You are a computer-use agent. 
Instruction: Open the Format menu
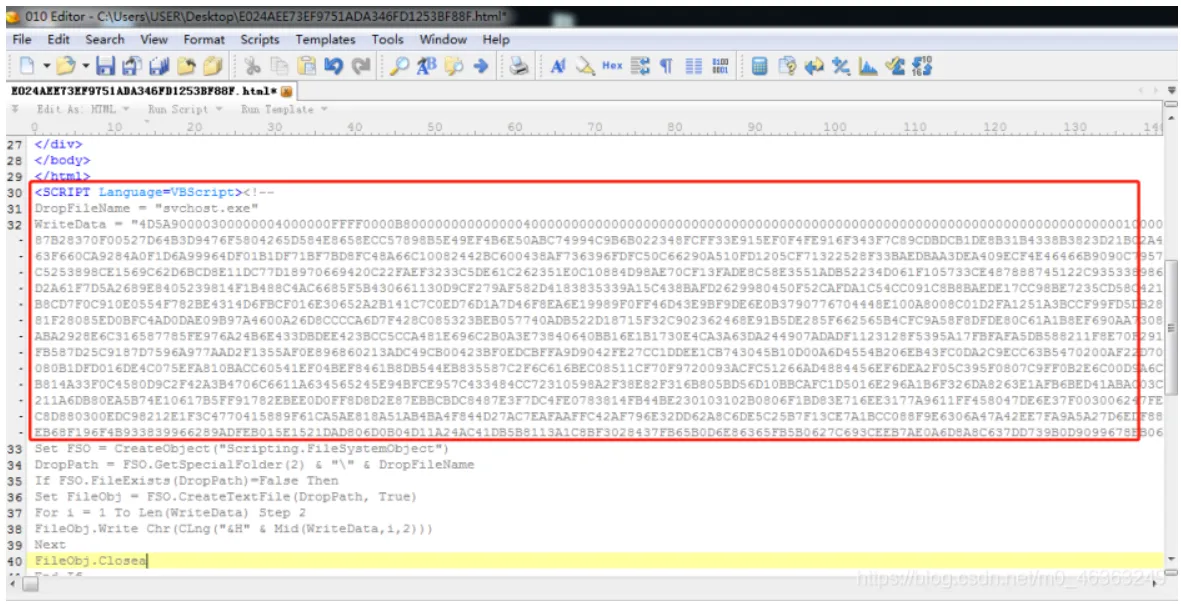point(204,39)
